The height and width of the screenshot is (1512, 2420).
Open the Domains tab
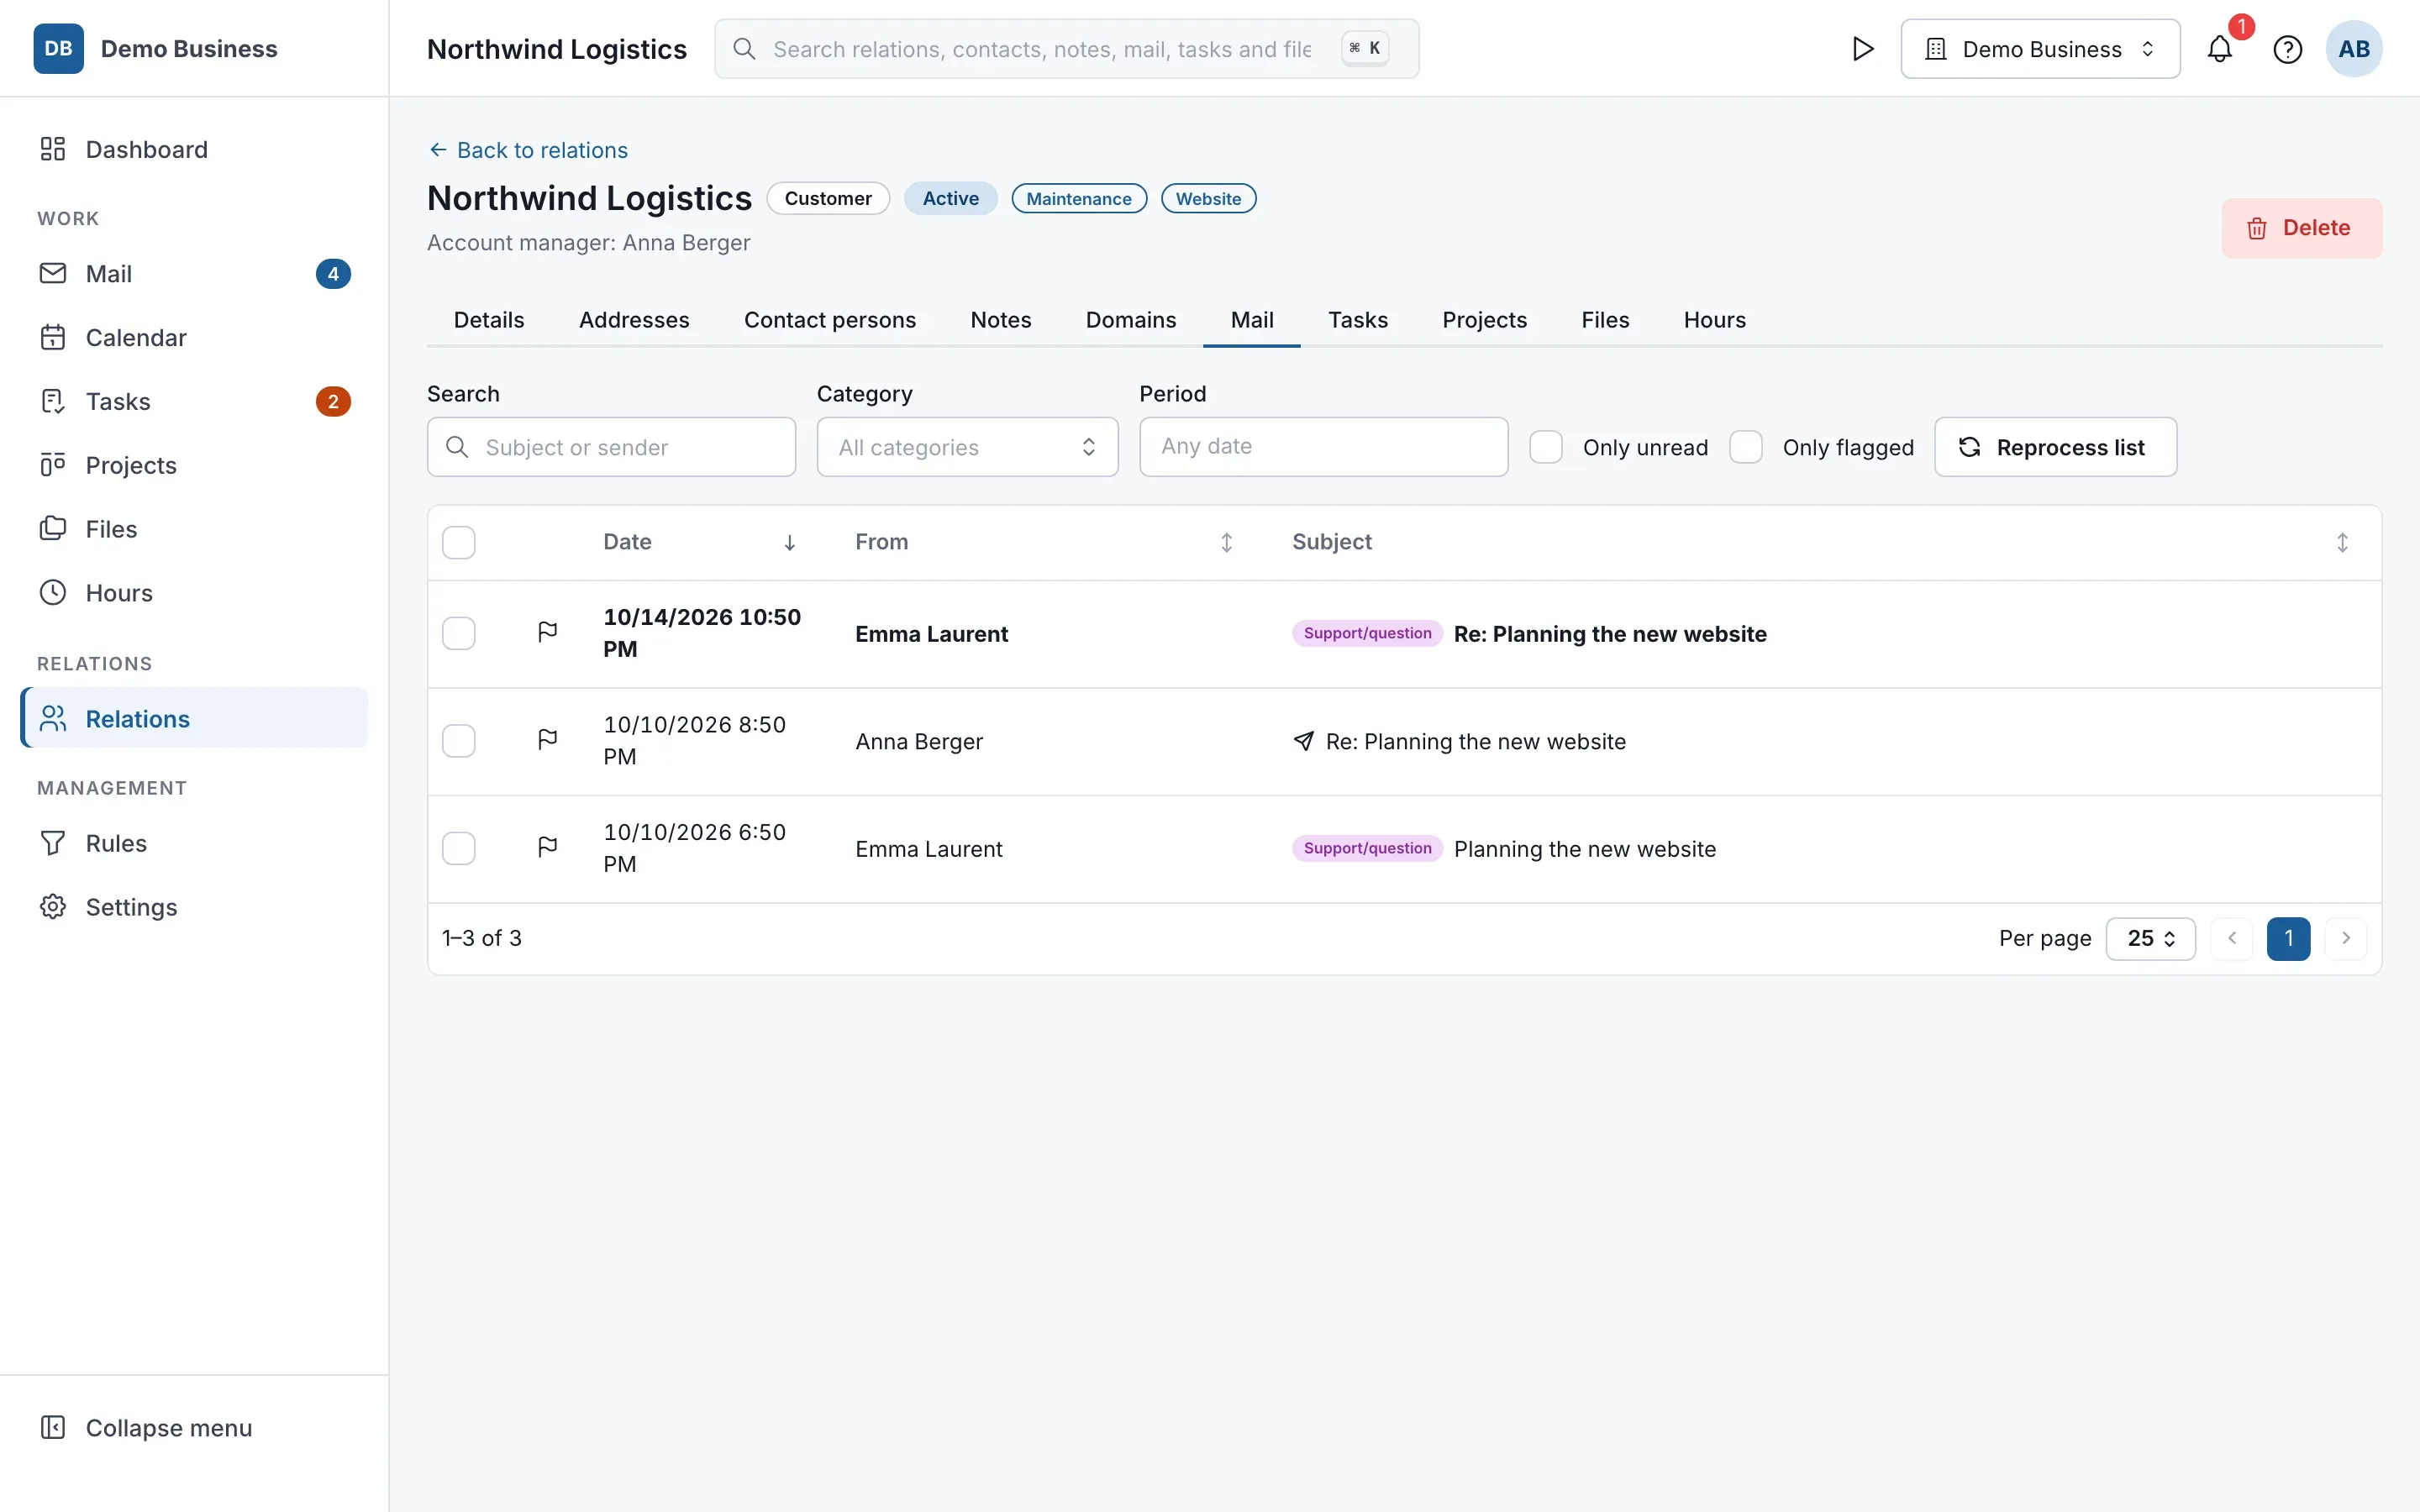pyautogui.click(x=1130, y=320)
